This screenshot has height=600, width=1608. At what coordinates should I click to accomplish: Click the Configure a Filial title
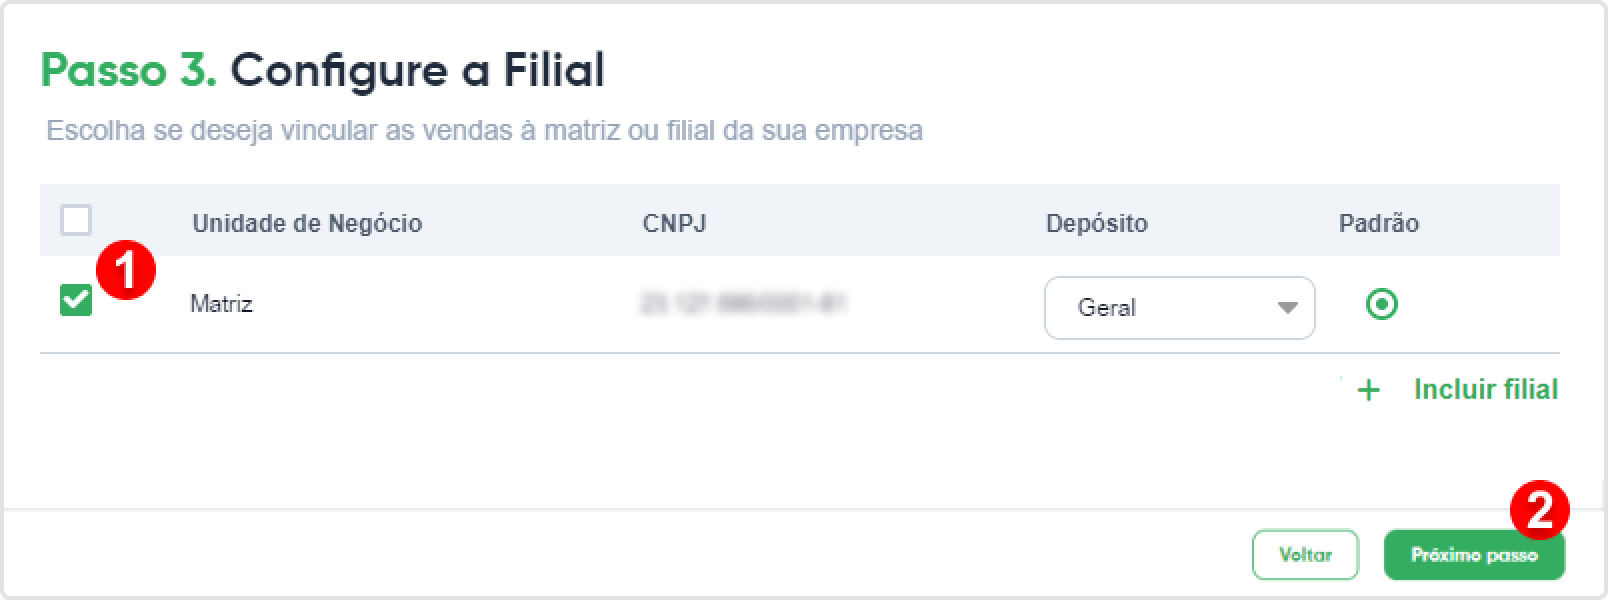point(418,71)
